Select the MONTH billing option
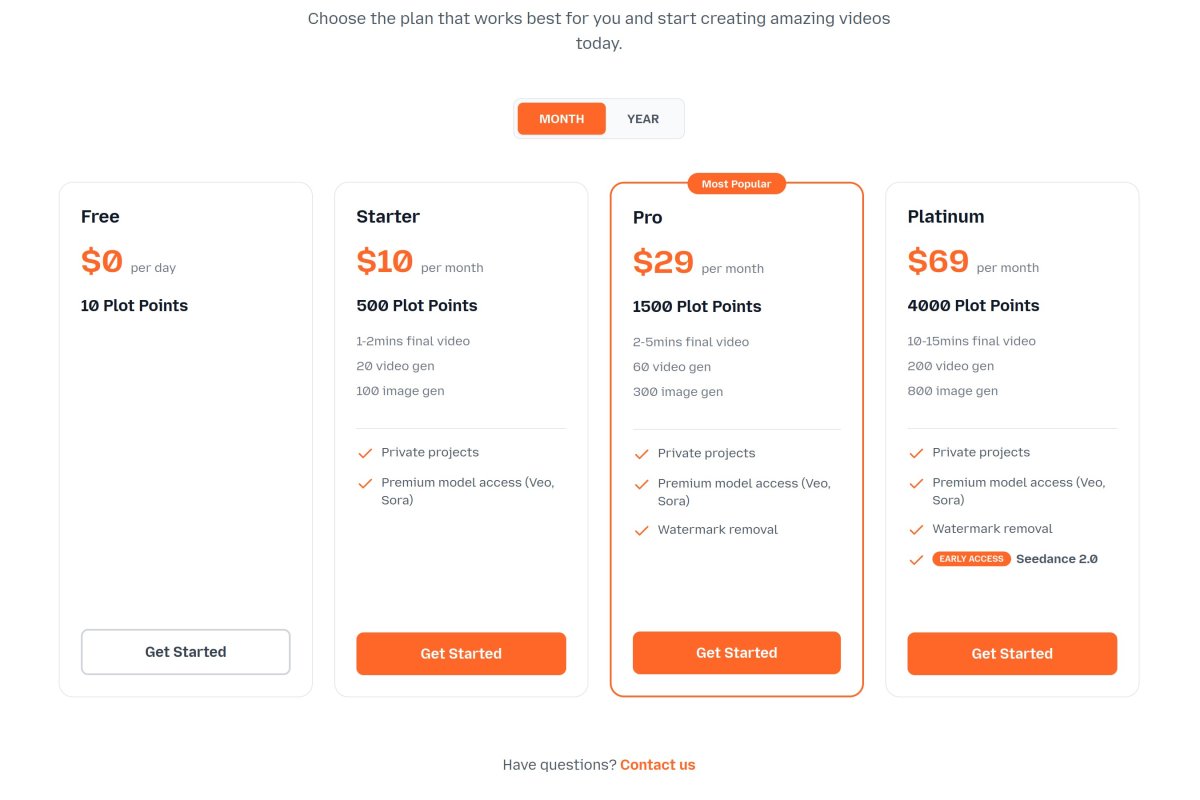This screenshot has height=800, width=1200. pyautogui.click(x=561, y=119)
